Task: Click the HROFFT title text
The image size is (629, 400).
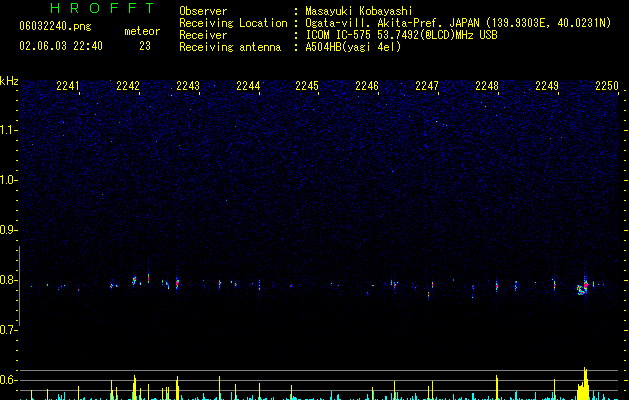Action: pos(102,8)
